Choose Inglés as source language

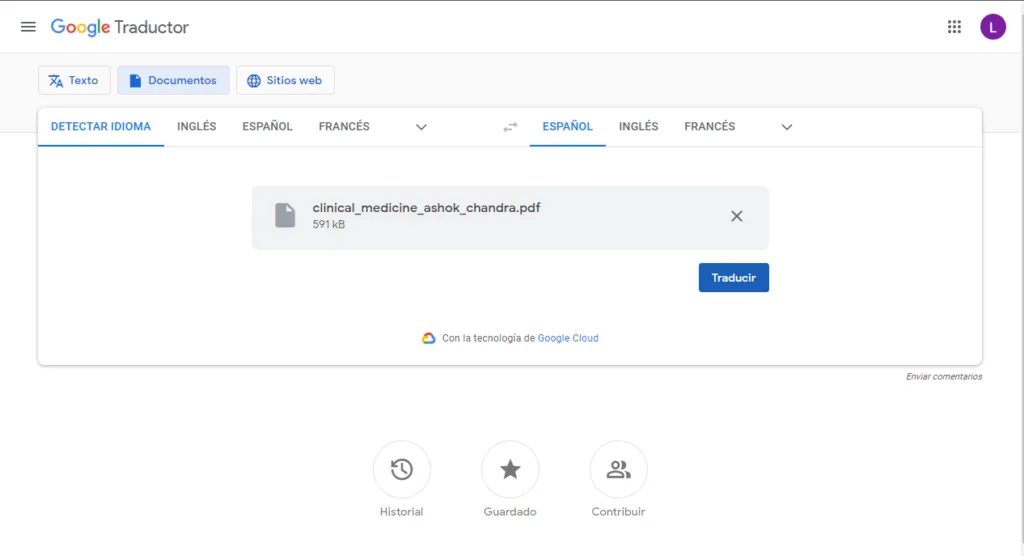click(197, 127)
